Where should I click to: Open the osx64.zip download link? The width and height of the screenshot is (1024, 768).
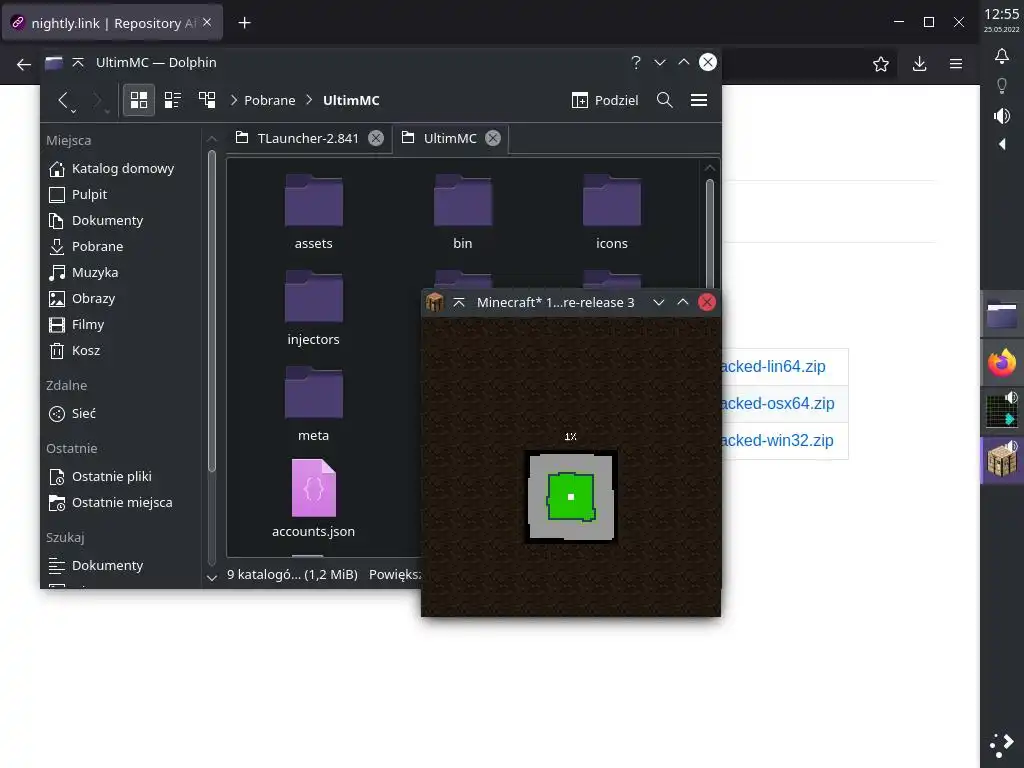pos(778,404)
